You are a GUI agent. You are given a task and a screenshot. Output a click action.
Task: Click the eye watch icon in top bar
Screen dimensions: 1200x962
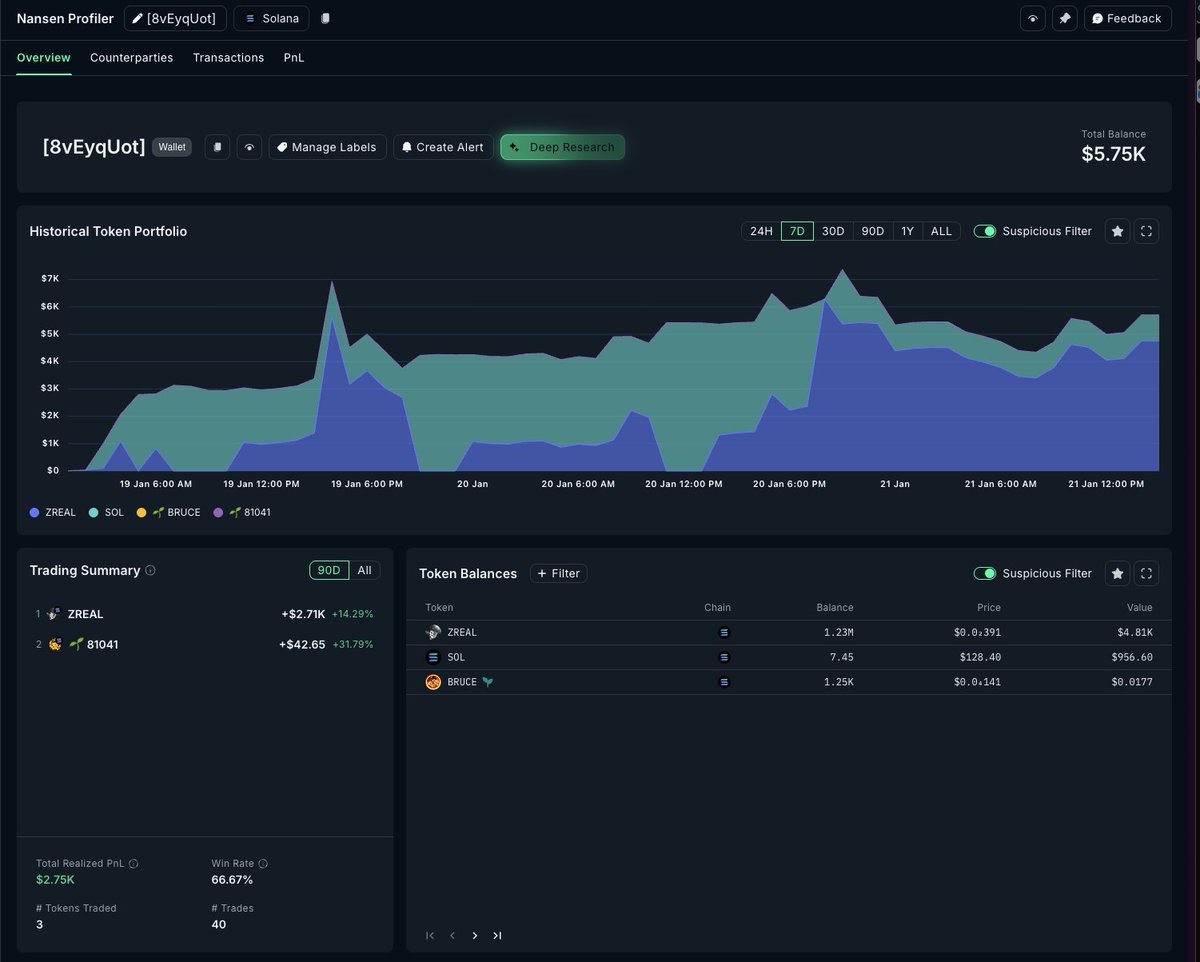1033,19
